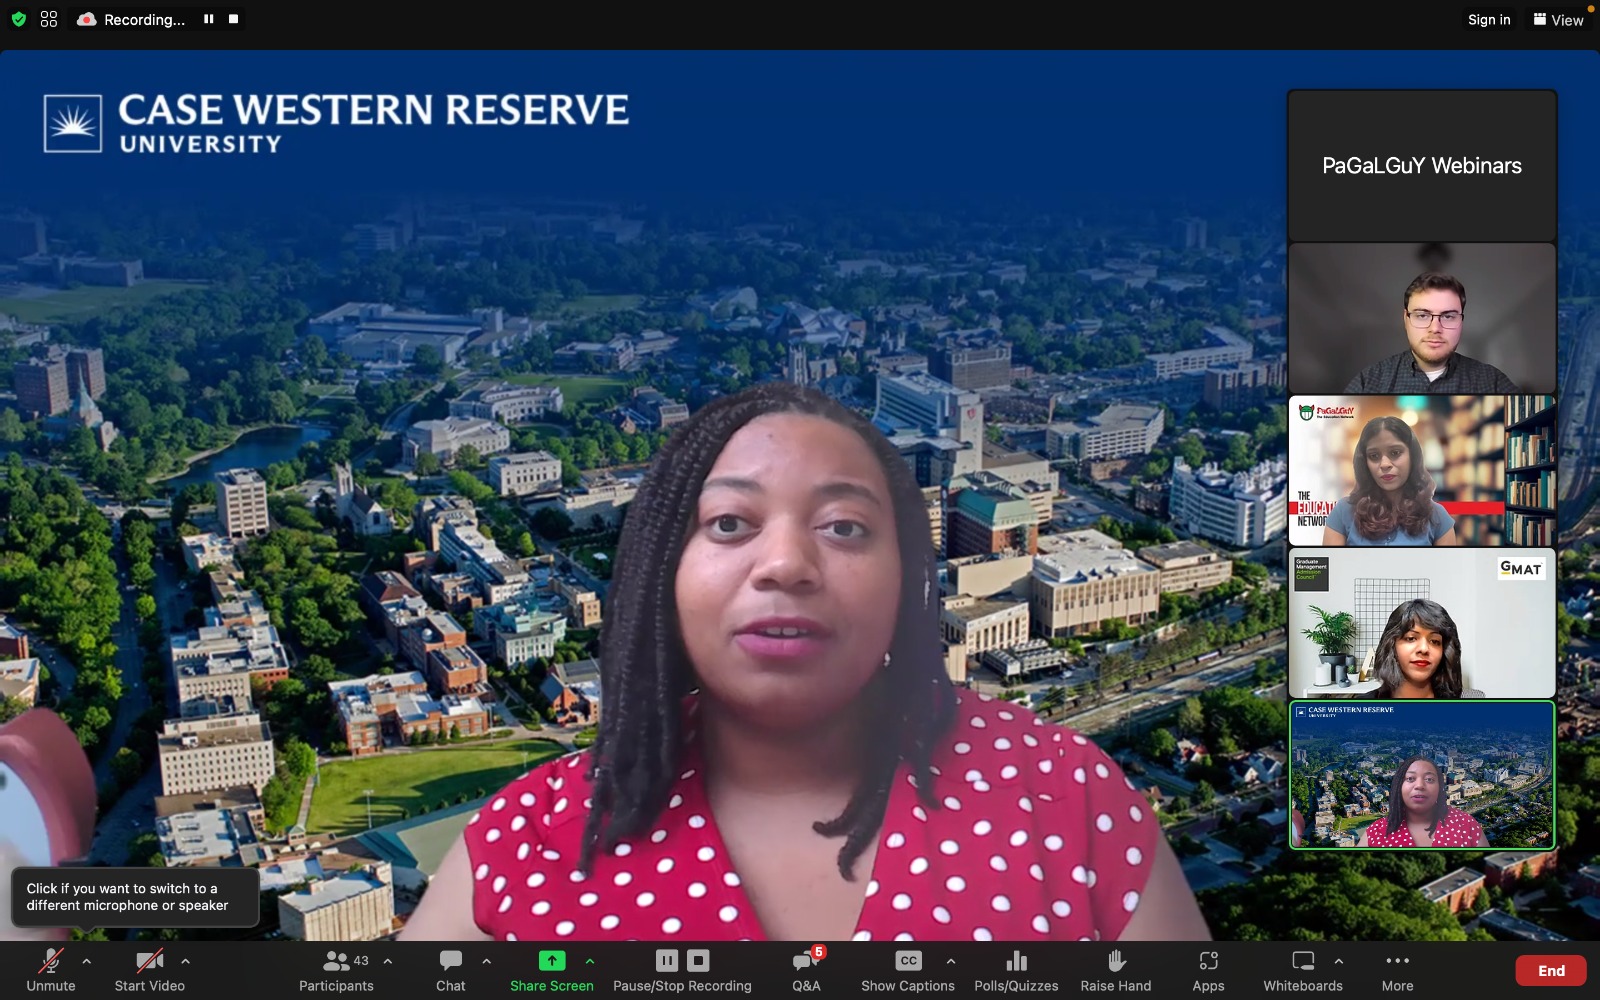The image size is (1600, 1000).
Task: Expand the Whiteboards options chevron
Action: (x=1339, y=961)
